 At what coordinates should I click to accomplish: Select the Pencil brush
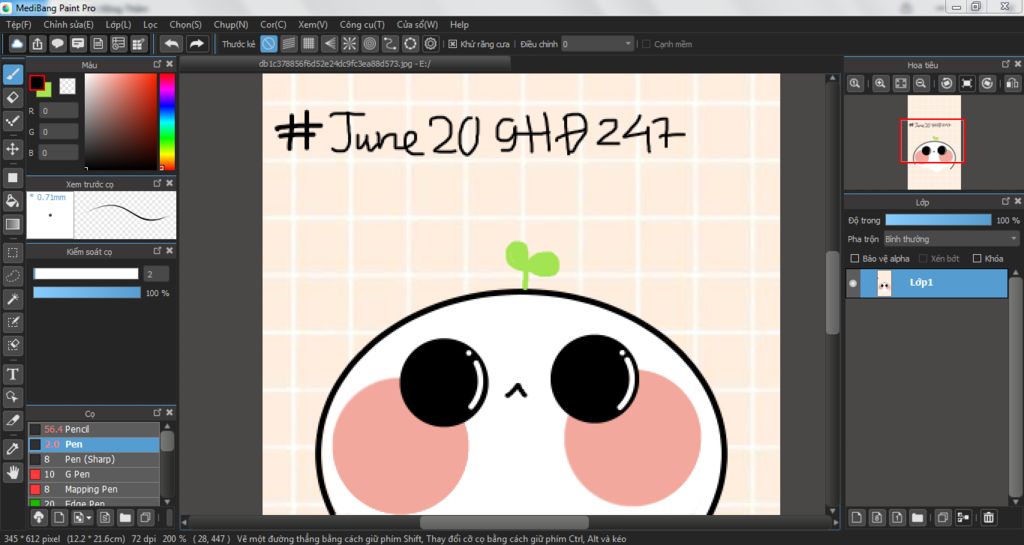click(x=94, y=429)
